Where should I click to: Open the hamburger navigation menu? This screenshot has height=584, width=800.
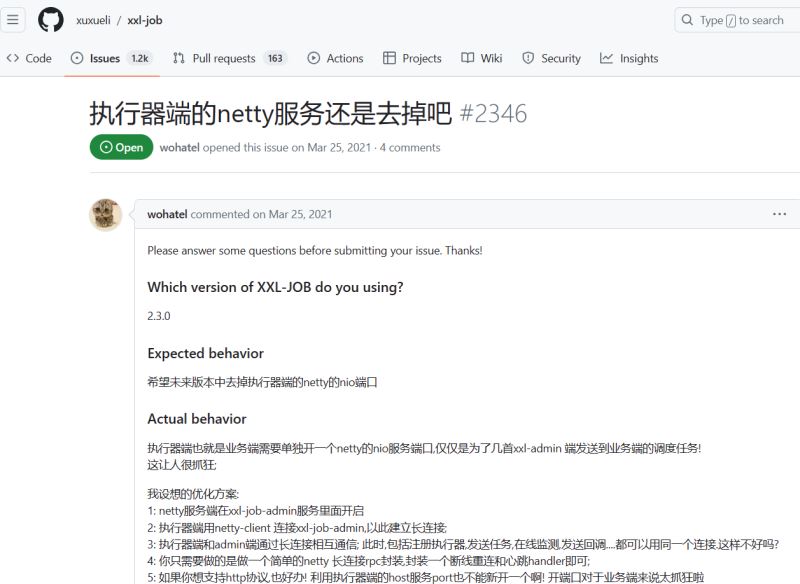click(13, 20)
